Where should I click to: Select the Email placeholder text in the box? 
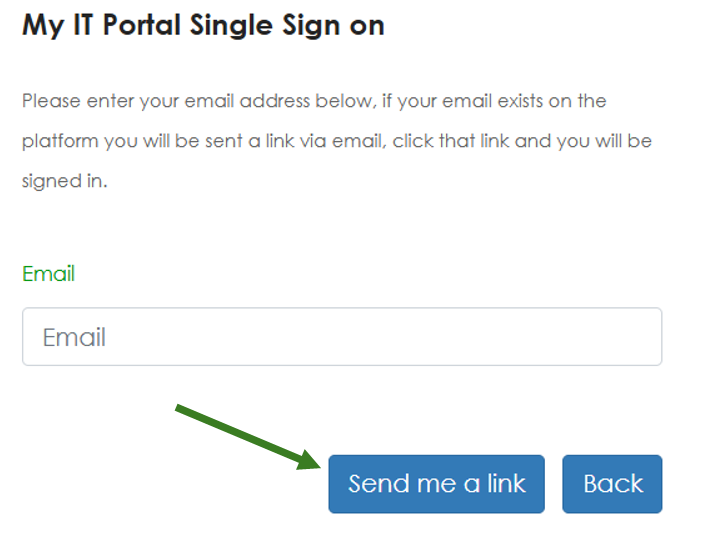(74, 337)
